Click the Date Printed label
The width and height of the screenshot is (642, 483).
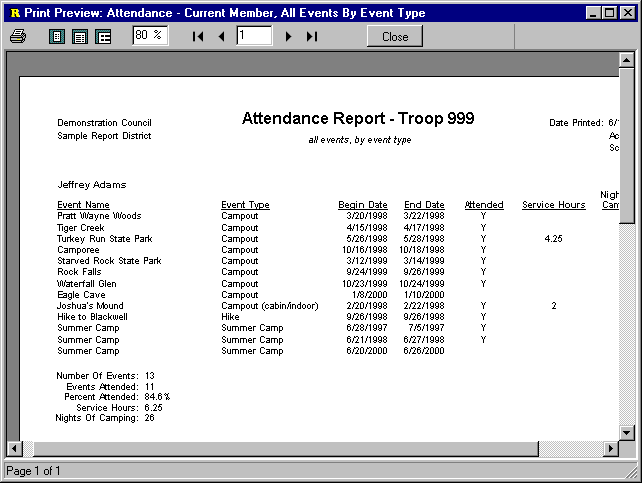tap(576, 123)
